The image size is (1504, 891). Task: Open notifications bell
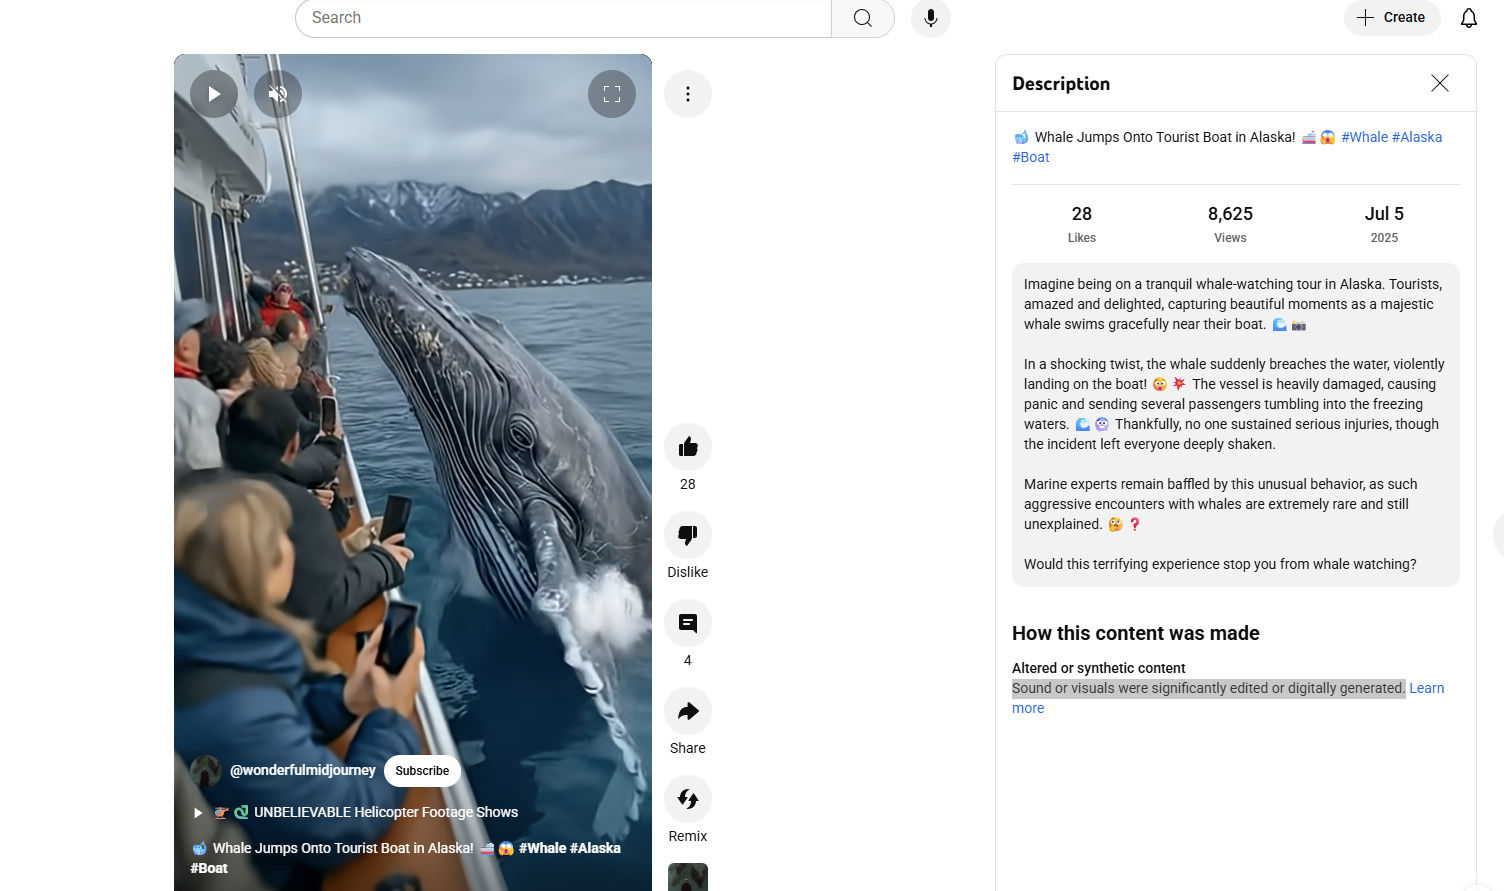1468,18
